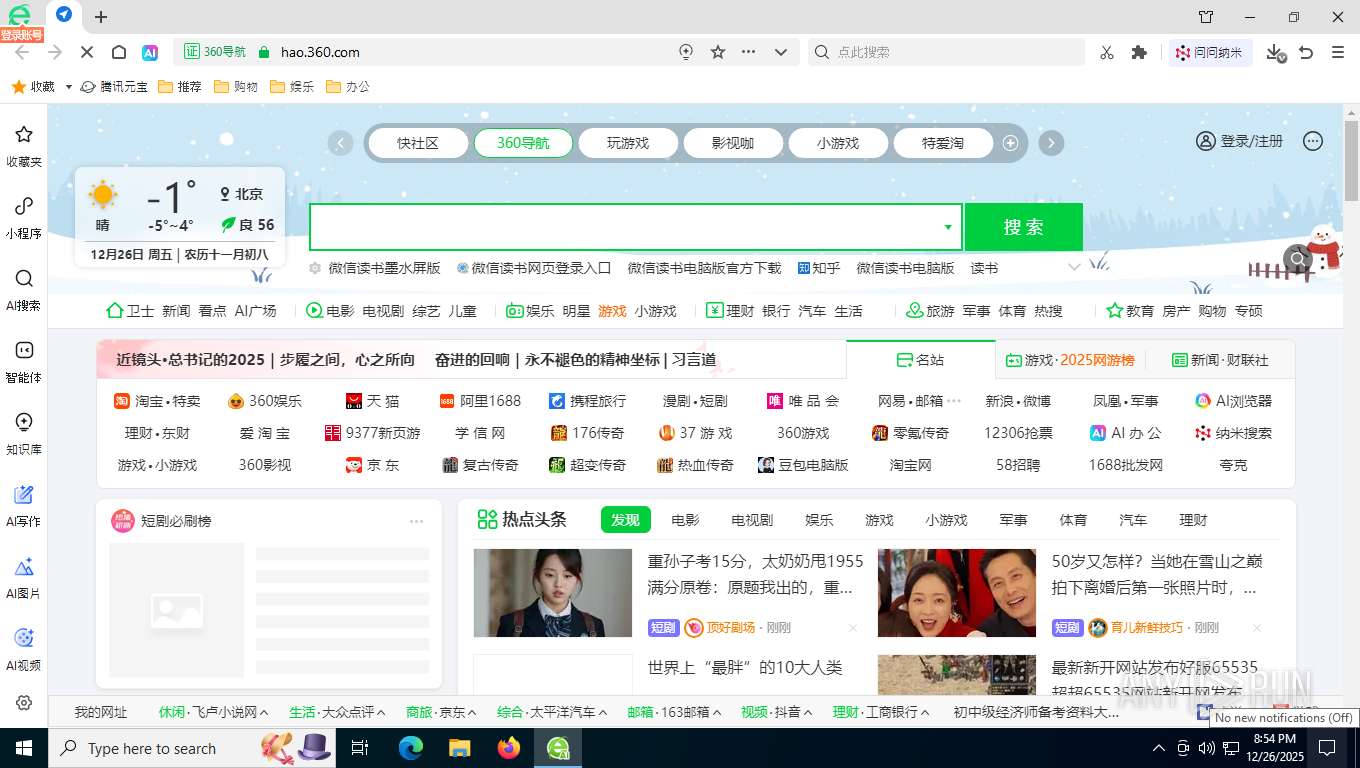Switch to 新闻·财联社 site tab
Viewport: 1360px width, 768px height.
tap(1220, 360)
